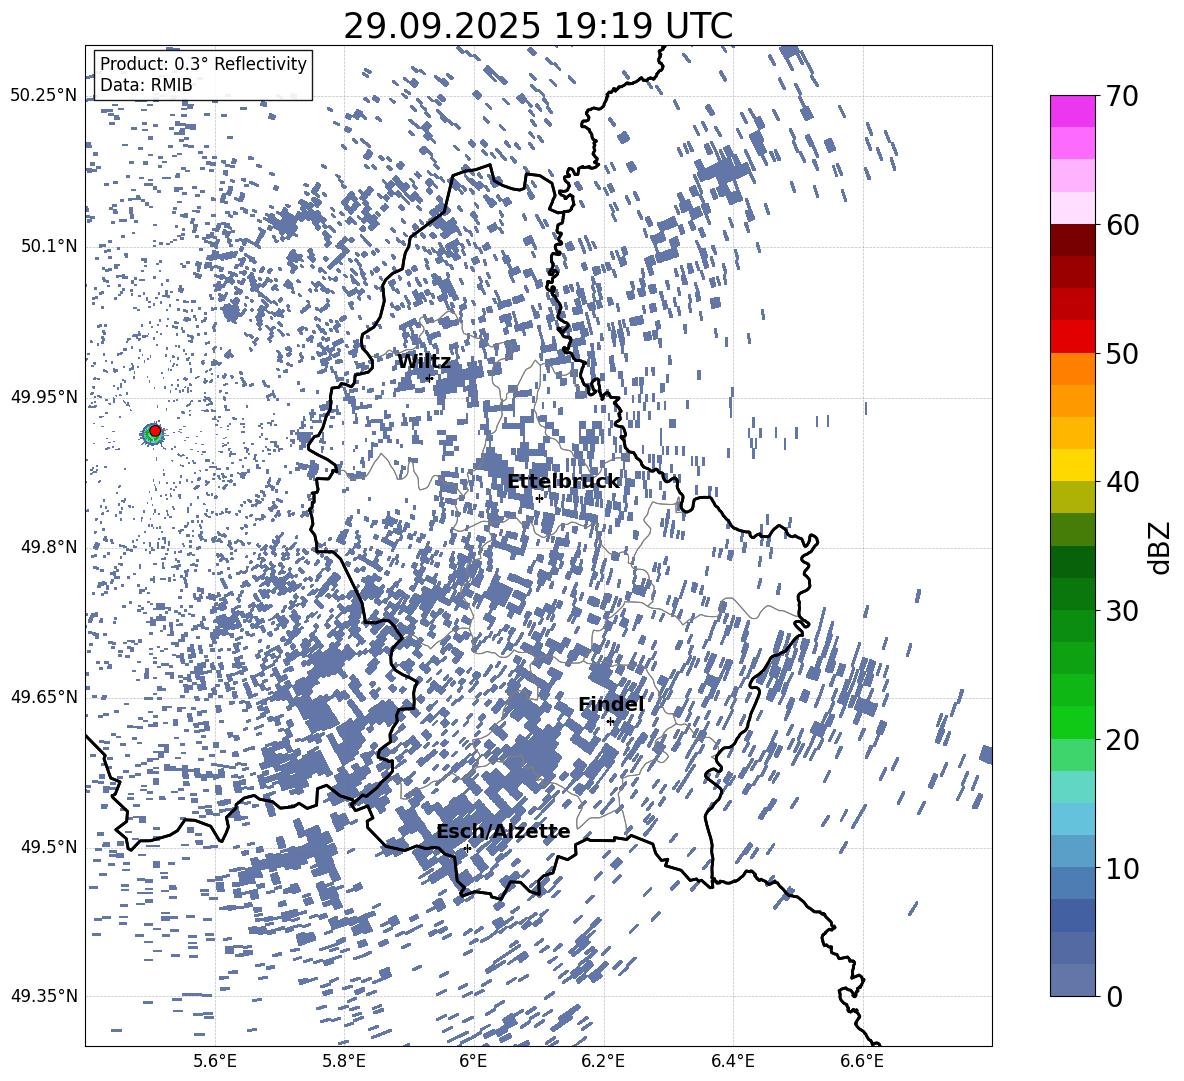Click the 30 value on colorbar
This screenshot has width=1184, height=1081.
pyautogui.click(x=1121, y=611)
